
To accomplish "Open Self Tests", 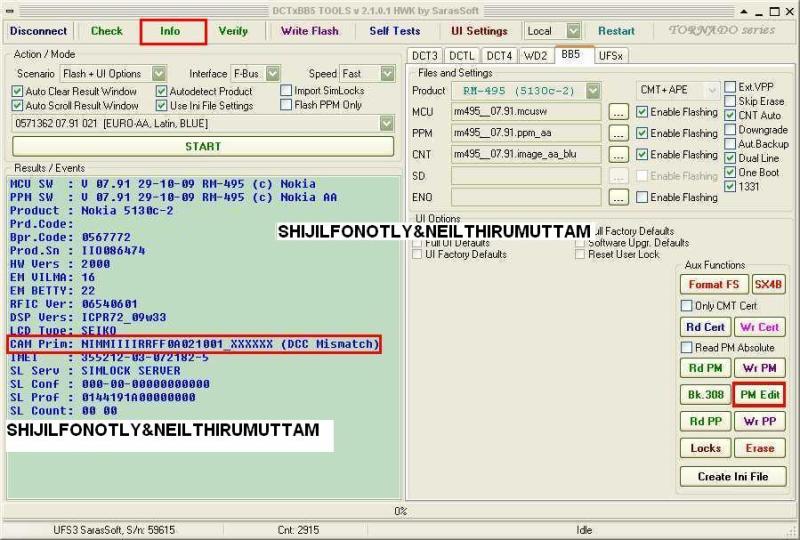I will pos(395,31).
